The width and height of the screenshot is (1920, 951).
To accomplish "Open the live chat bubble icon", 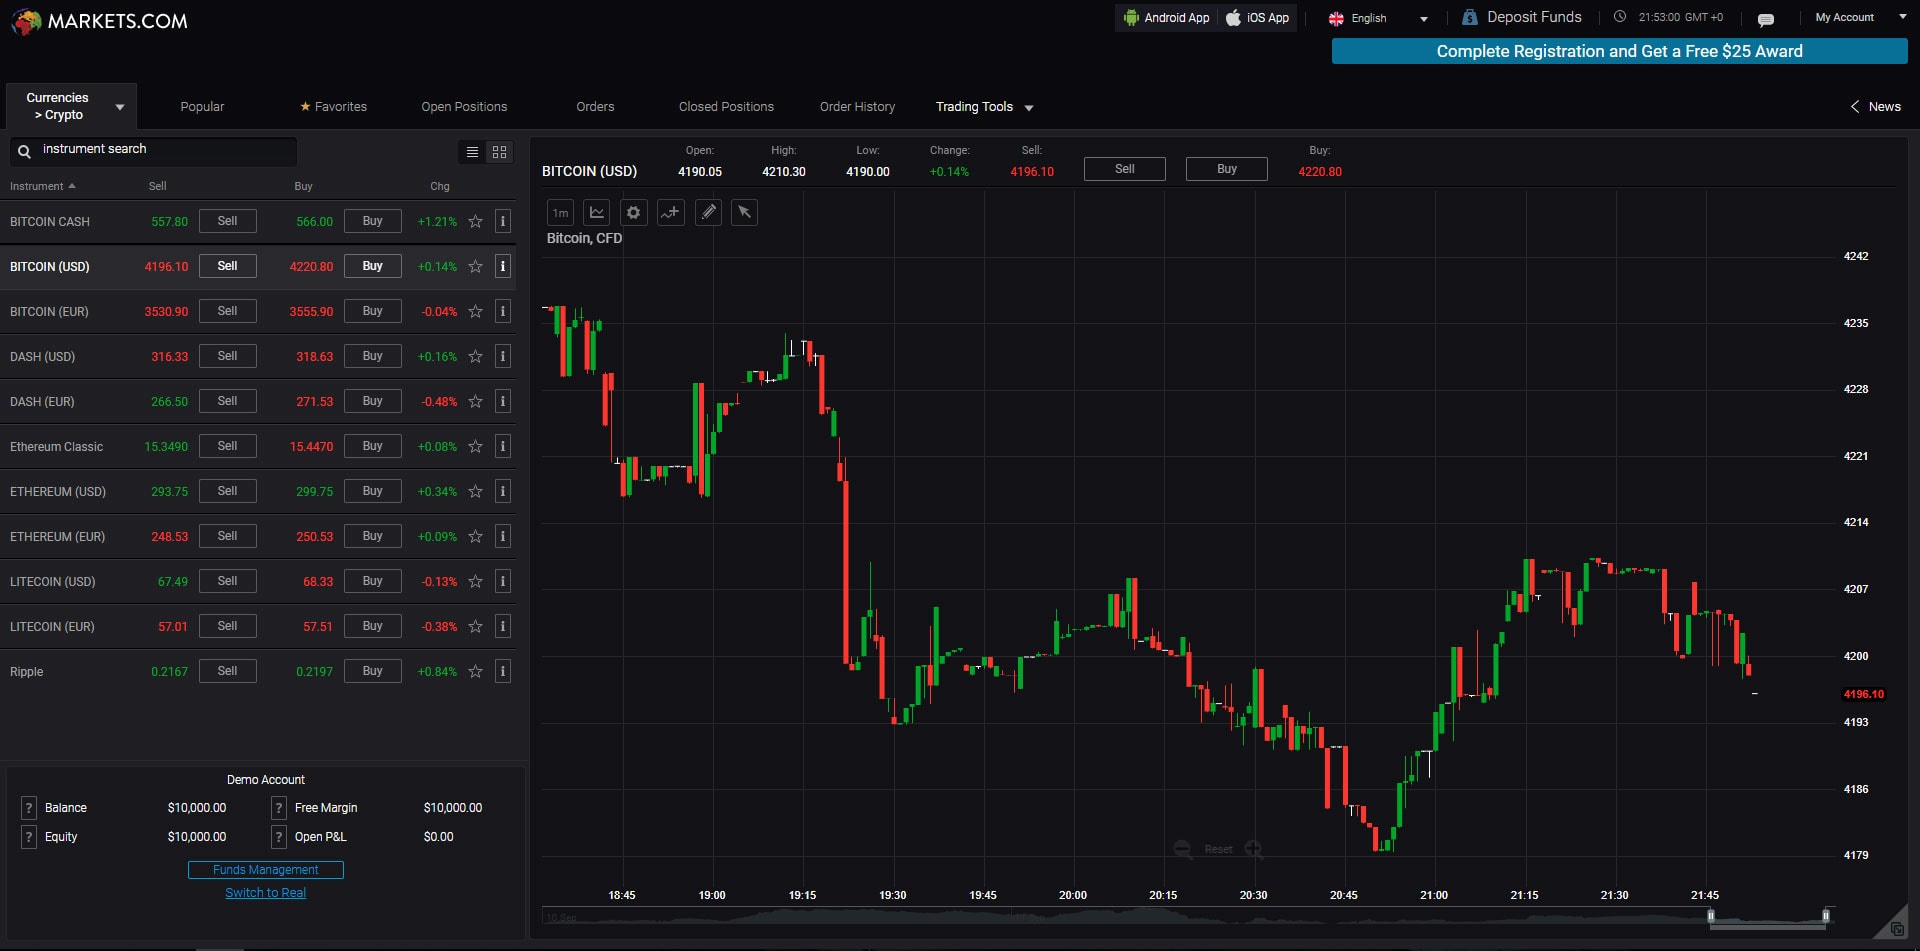I will point(1766,19).
